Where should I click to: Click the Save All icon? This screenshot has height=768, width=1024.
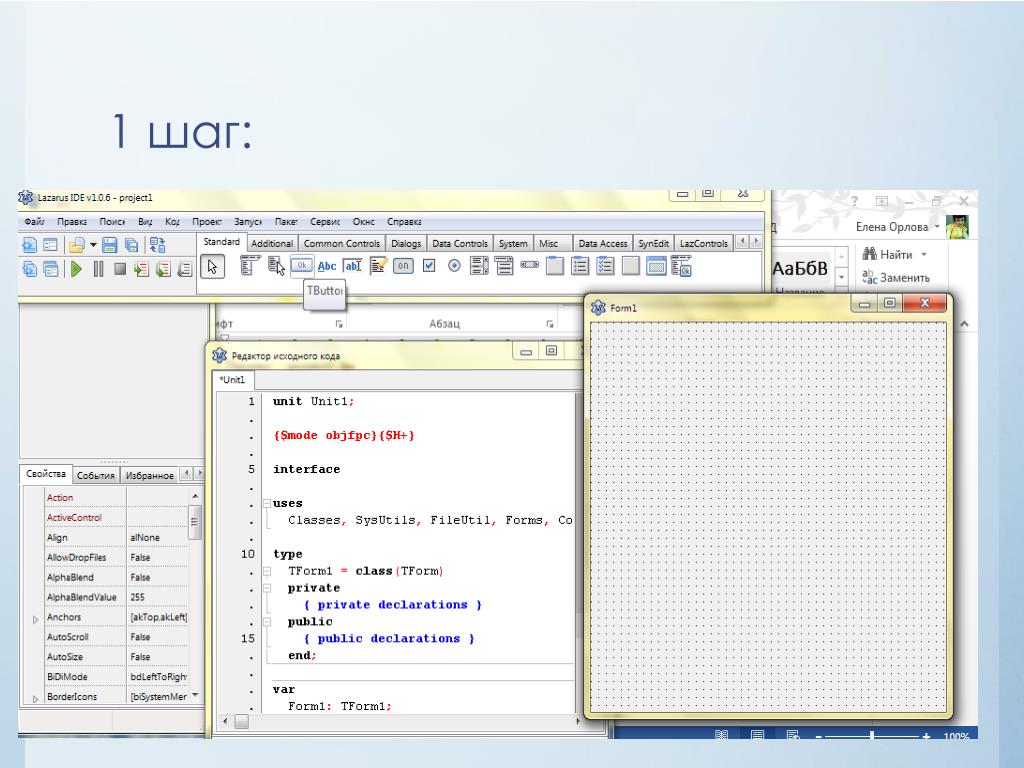coord(131,245)
